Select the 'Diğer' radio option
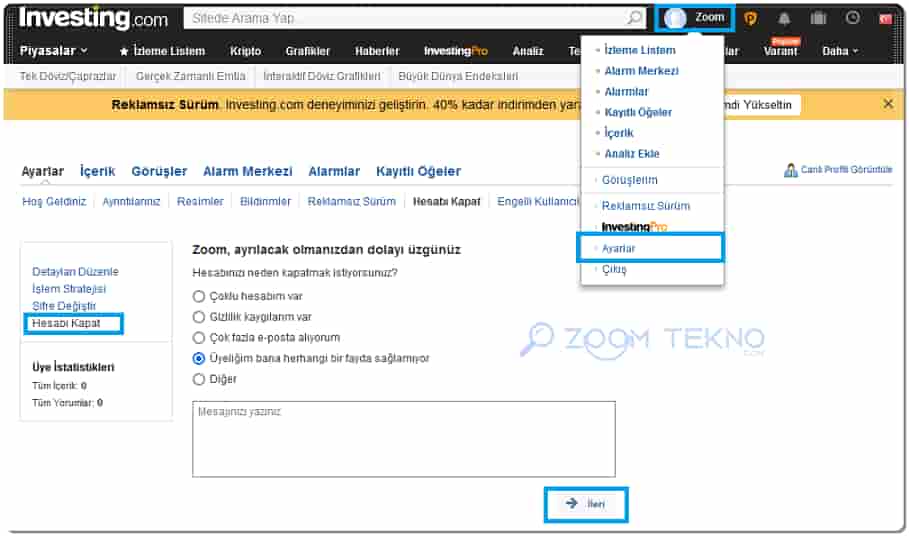Screen dimensions: 909x536 [199, 379]
